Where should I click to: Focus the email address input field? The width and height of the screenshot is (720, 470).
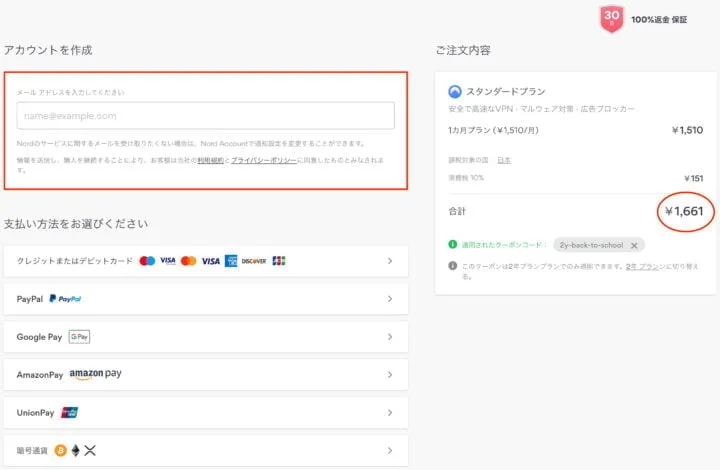(205, 116)
